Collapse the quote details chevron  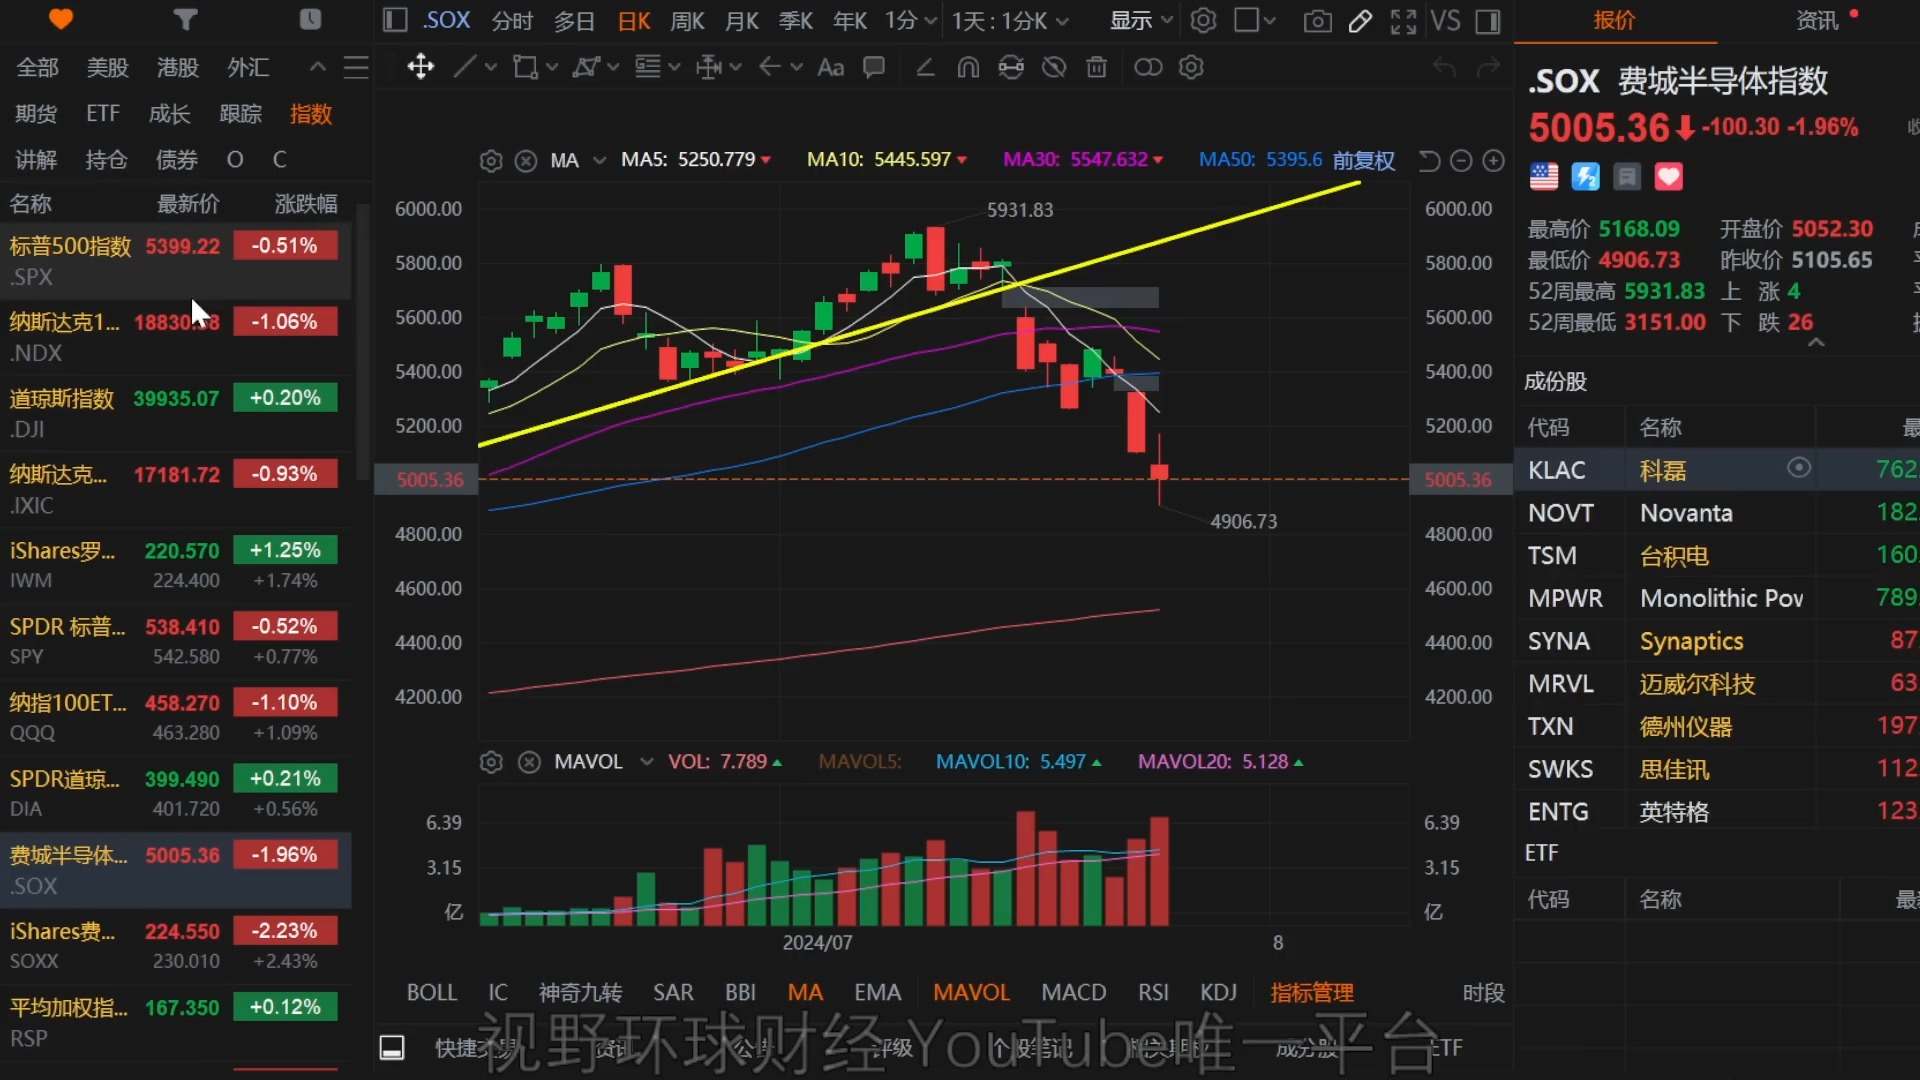(x=1816, y=343)
